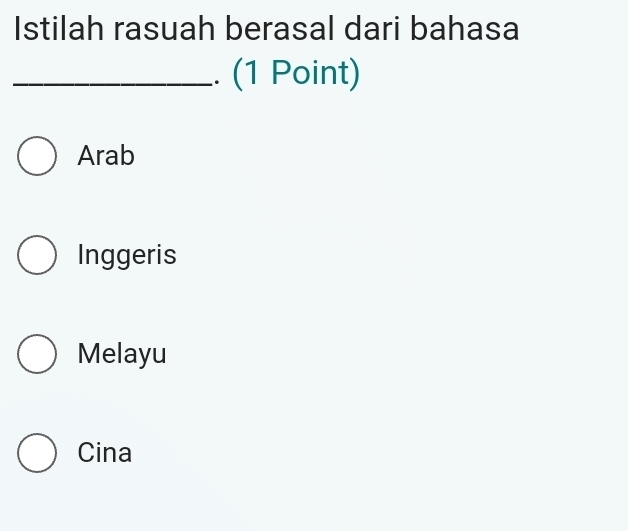Click the number '1' in the score label
The image size is (628, 531).
point(252,73)
